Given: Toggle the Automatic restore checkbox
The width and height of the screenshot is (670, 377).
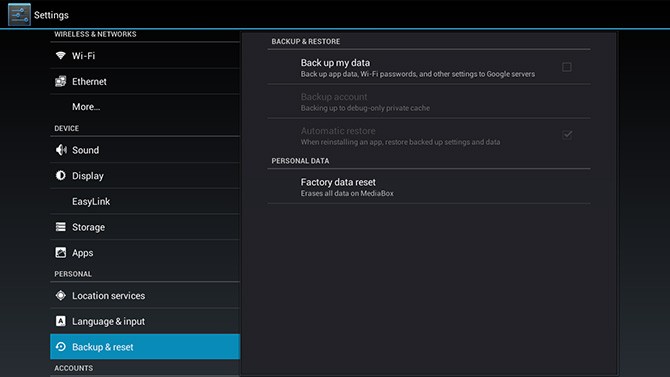Looking at the screenshot, I should [567, 135].
